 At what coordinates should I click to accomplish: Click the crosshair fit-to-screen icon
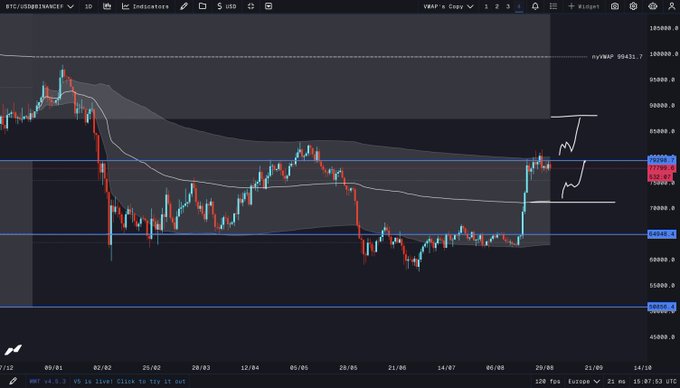(251, 6)
